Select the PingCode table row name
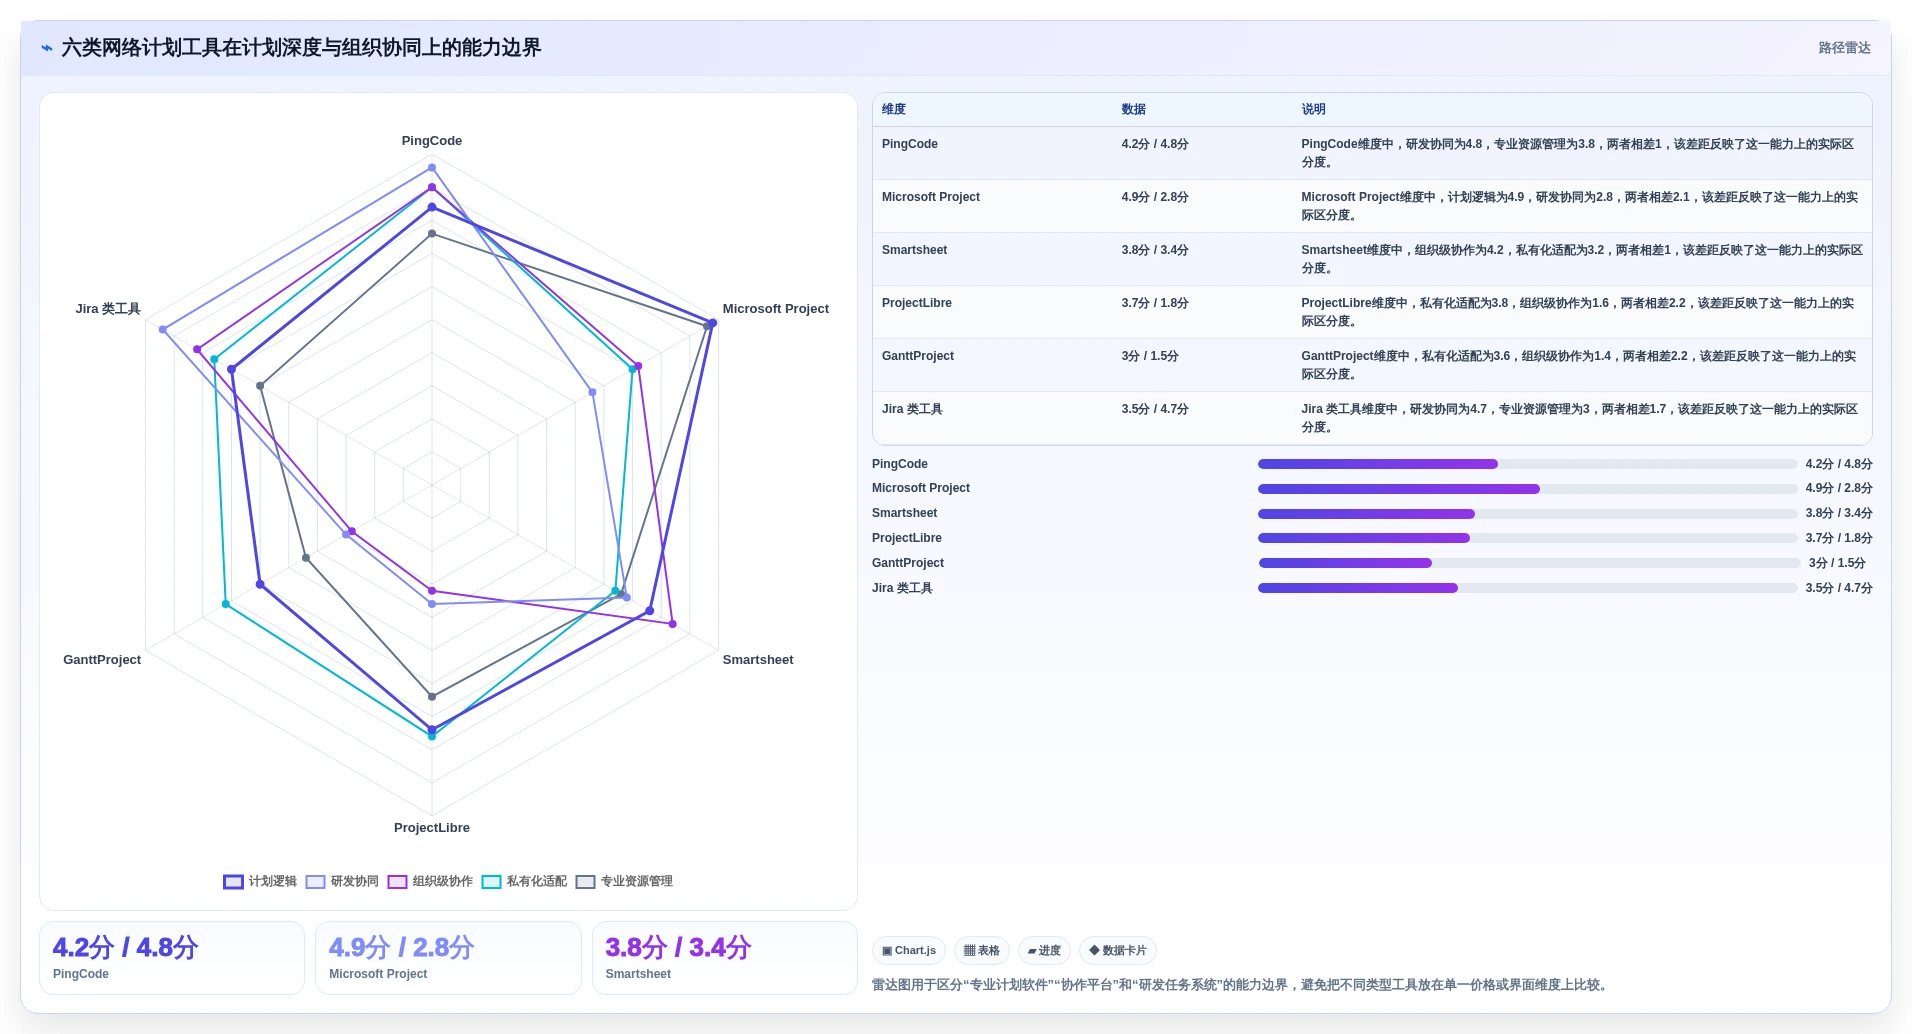Screen dimensions: 1912x1034 (910, 144)
